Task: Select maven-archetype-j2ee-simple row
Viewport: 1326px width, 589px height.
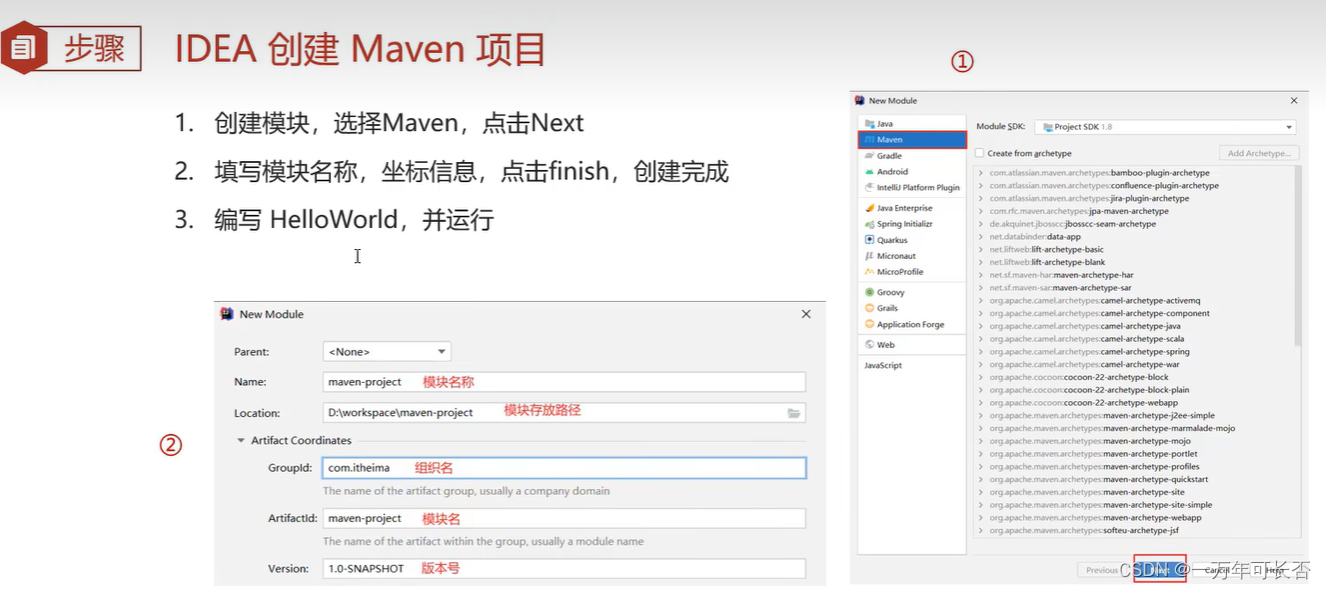Action: (1134, 415)
